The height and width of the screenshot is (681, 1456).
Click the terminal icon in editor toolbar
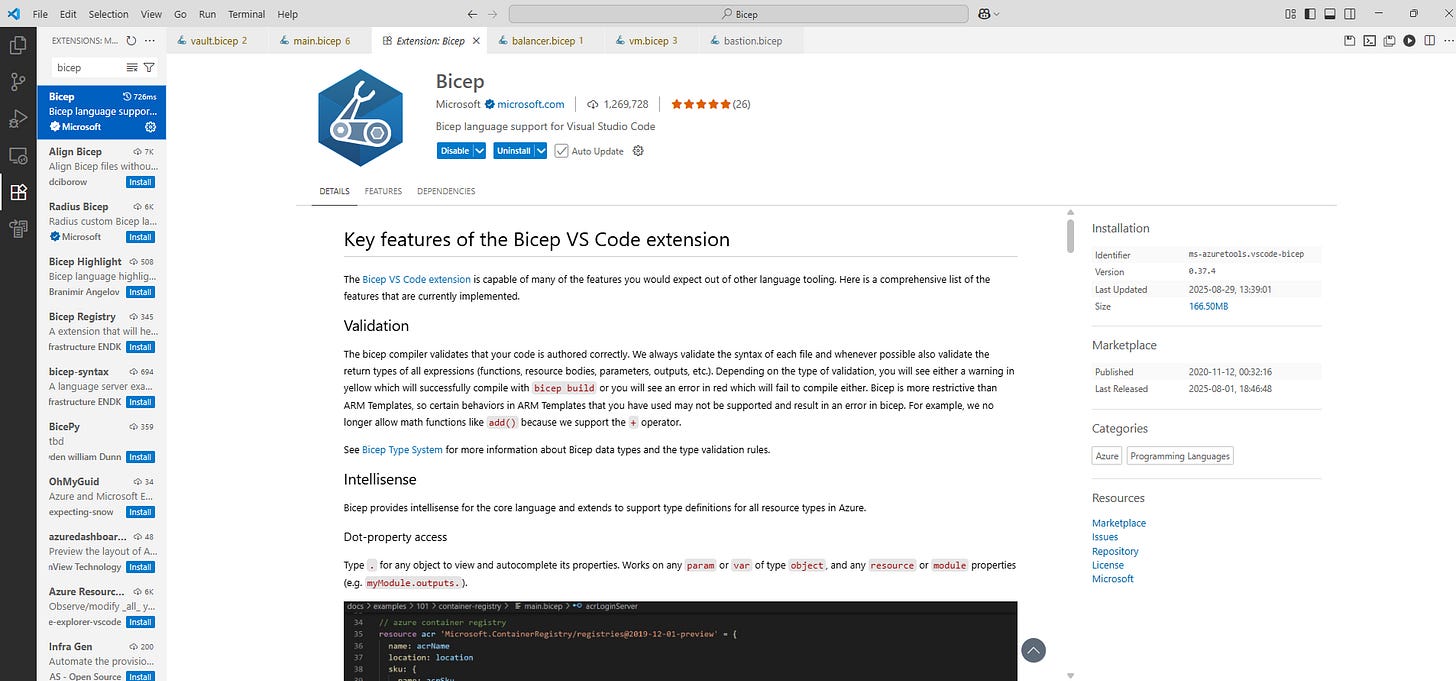click(x=1369, y=41)
